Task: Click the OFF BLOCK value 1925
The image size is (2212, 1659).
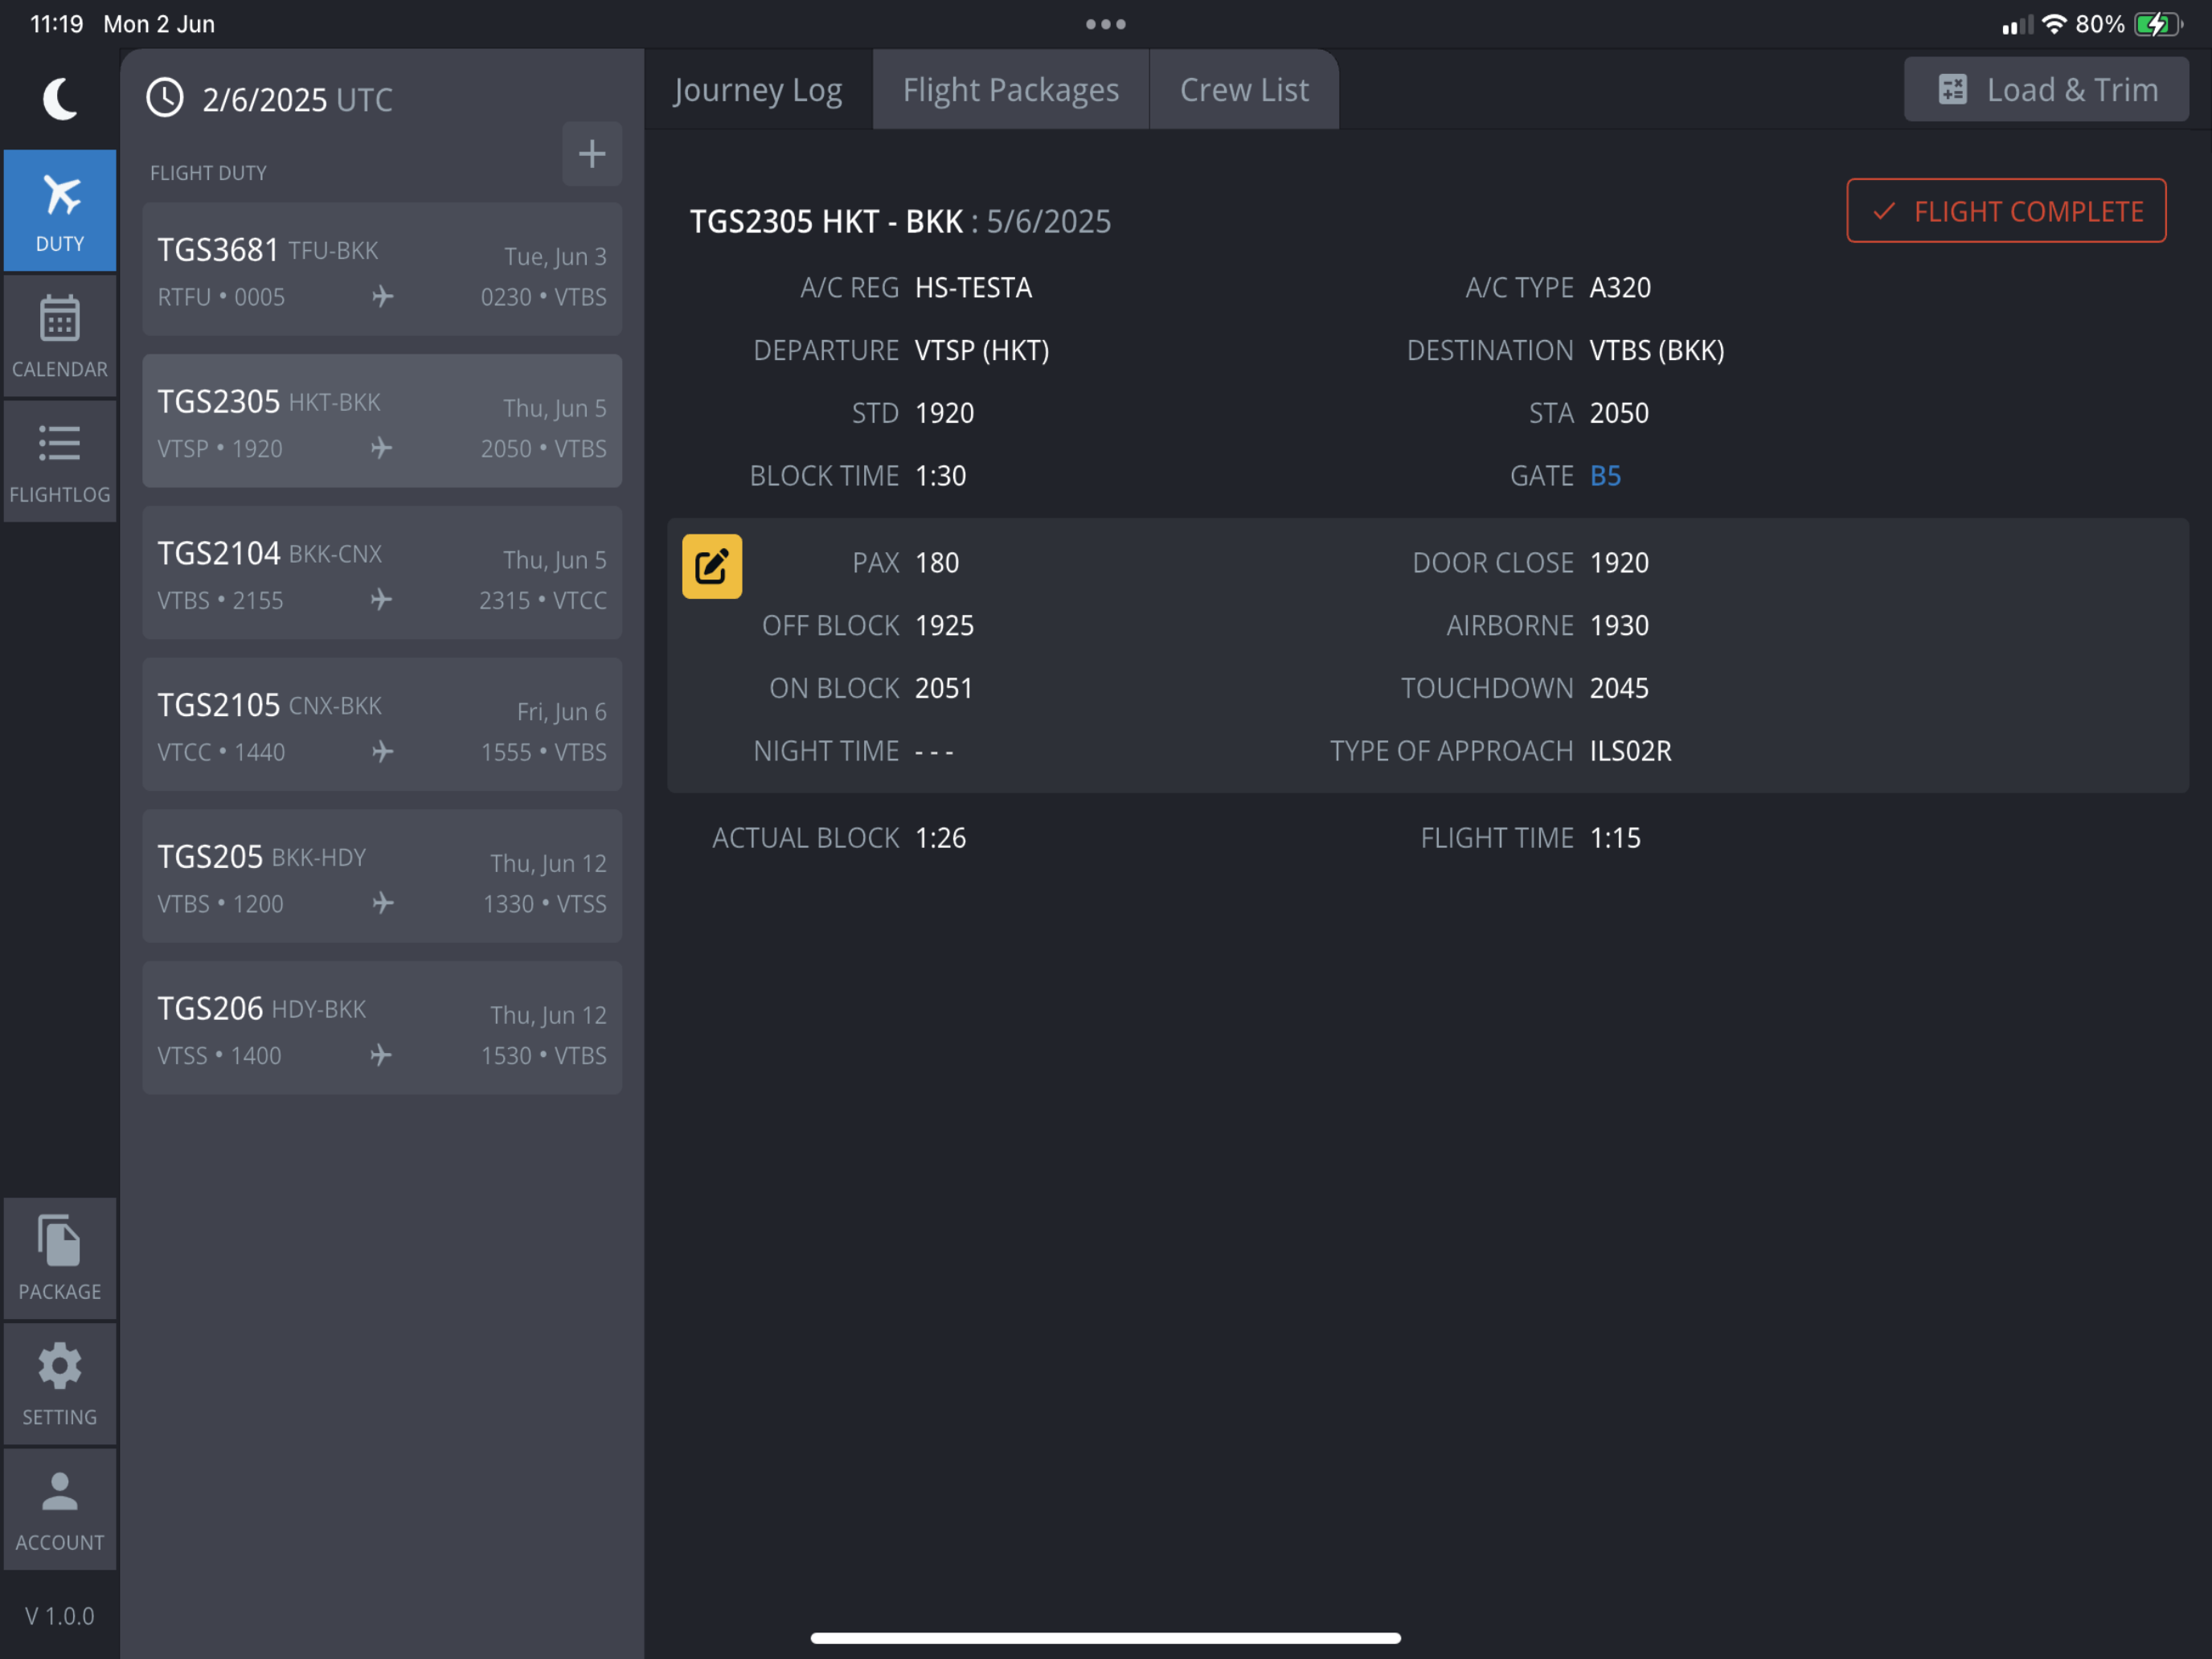Action: pyautogui.click(x=944, y=626)
